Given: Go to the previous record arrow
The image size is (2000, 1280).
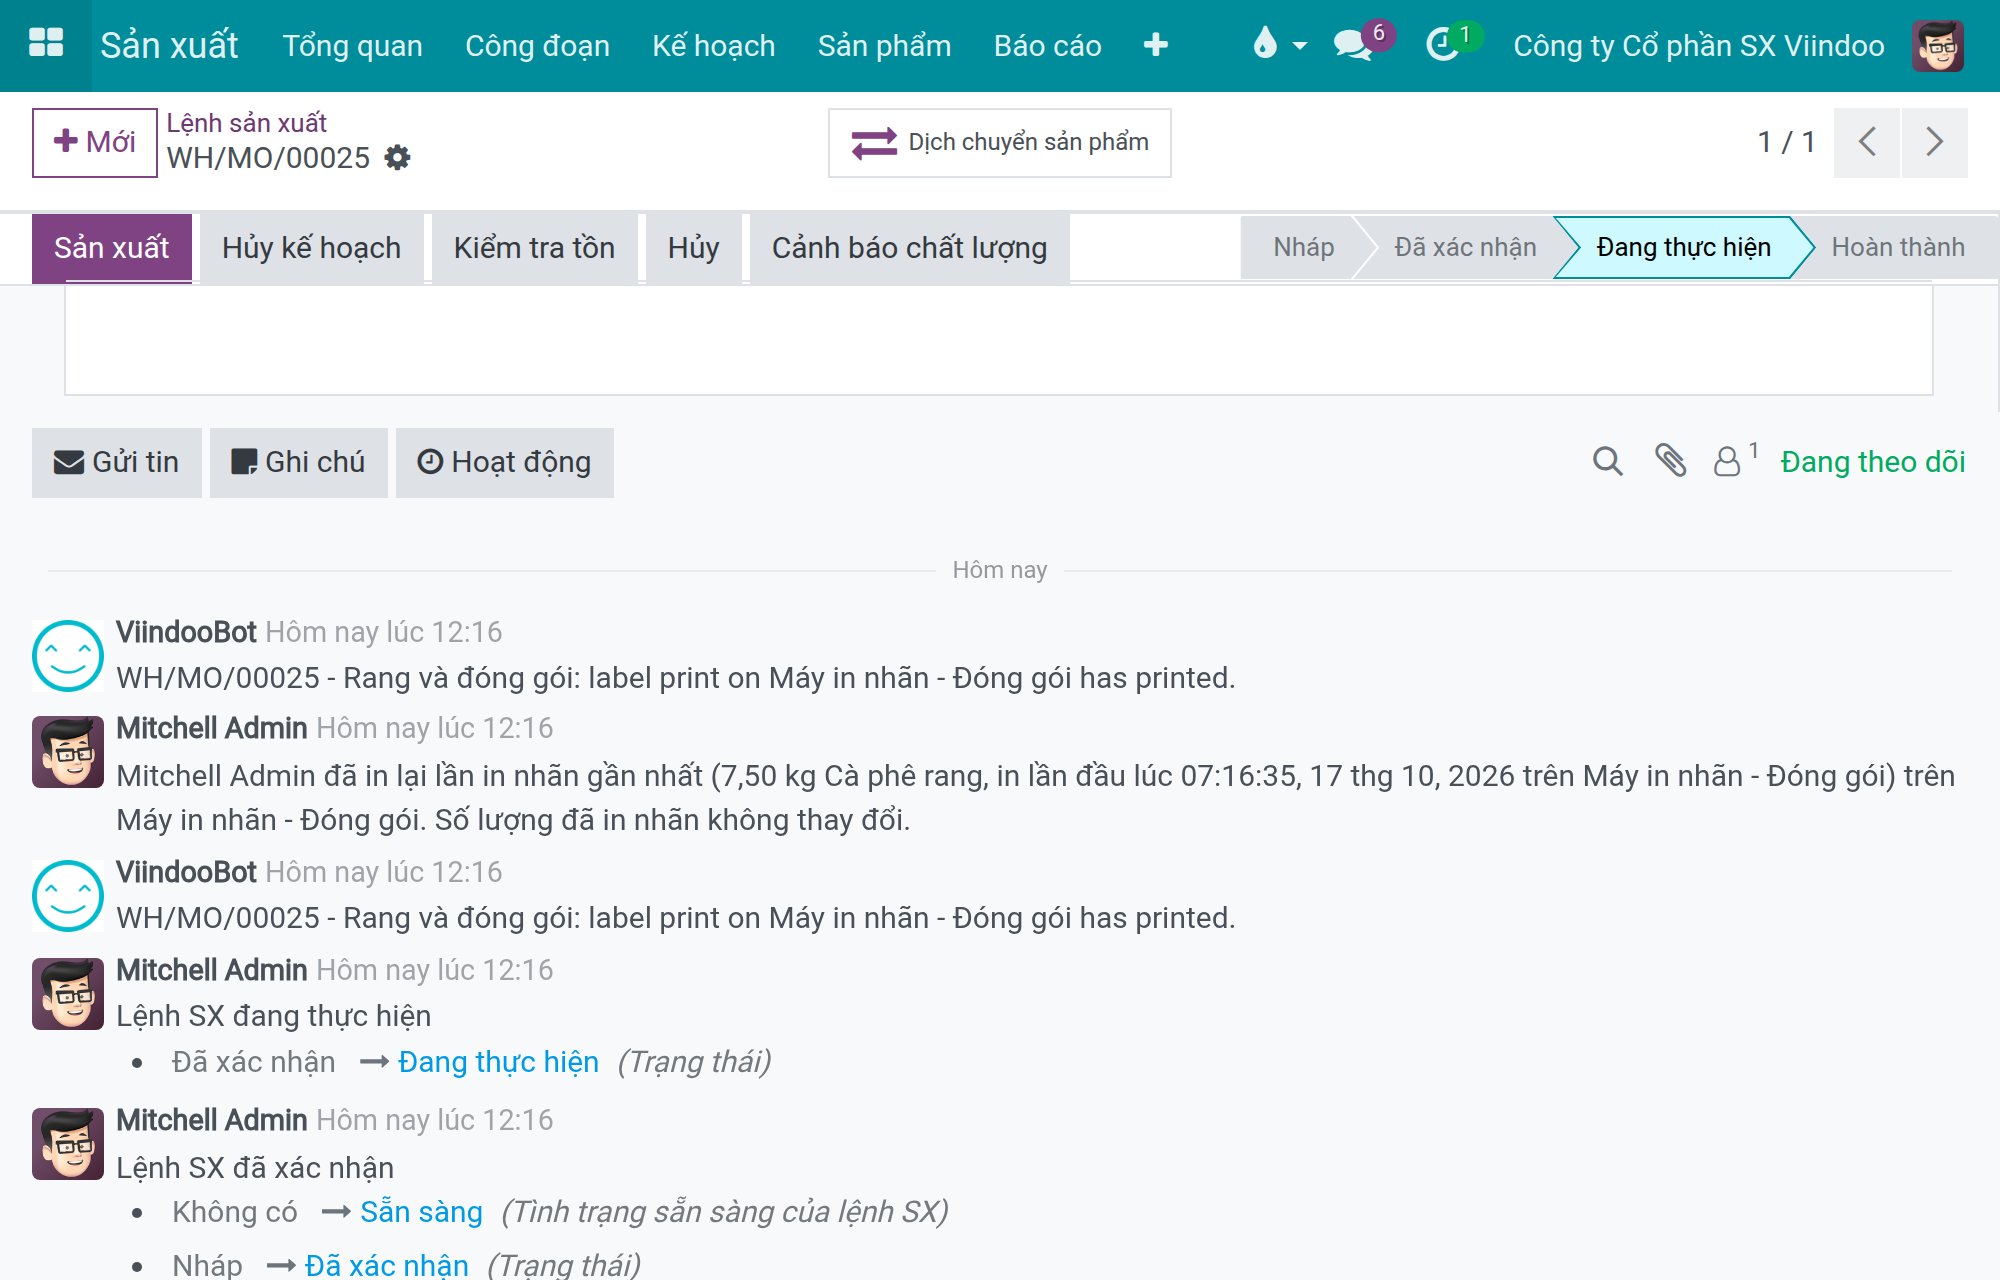Looking at the screenshot, I should pos(1867,142).
